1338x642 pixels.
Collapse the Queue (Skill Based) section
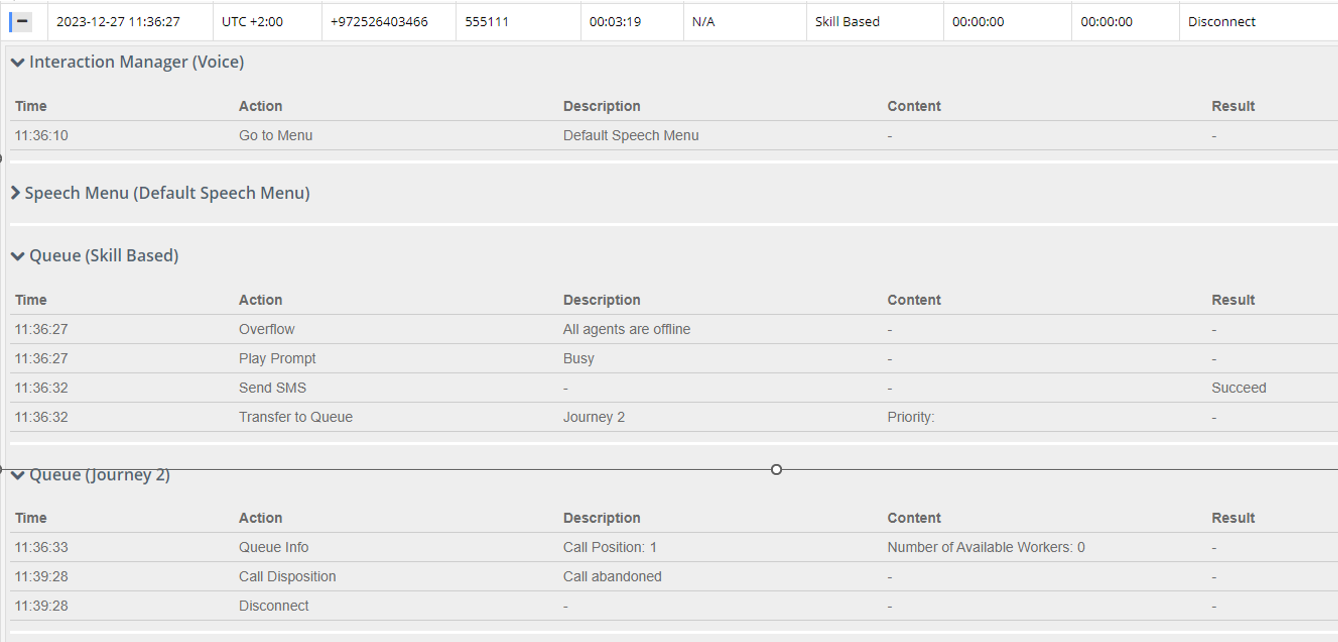[x=18, y=256]
